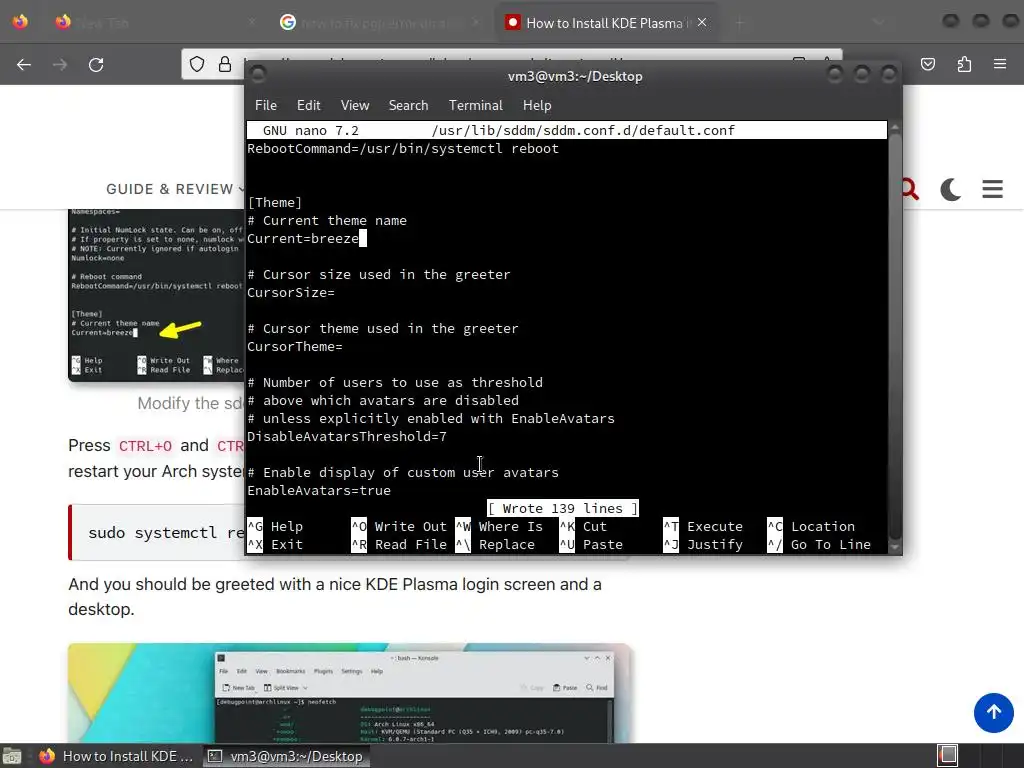Open Save to Pocket in Firefox

pos(928,64)
